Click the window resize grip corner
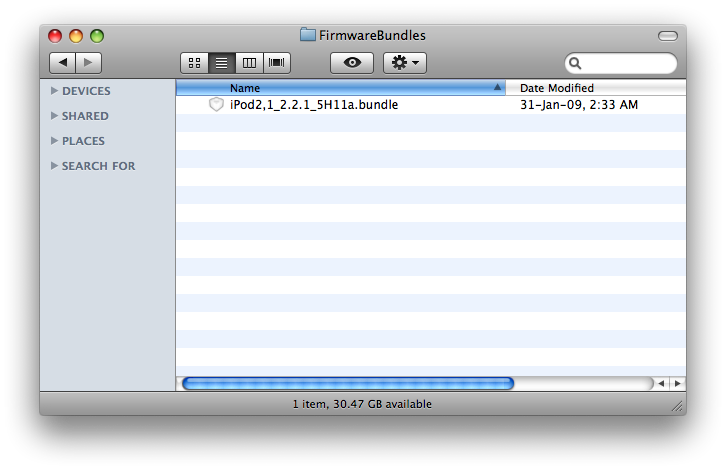Screen dimensions: 726x470 tap(677, 406)
